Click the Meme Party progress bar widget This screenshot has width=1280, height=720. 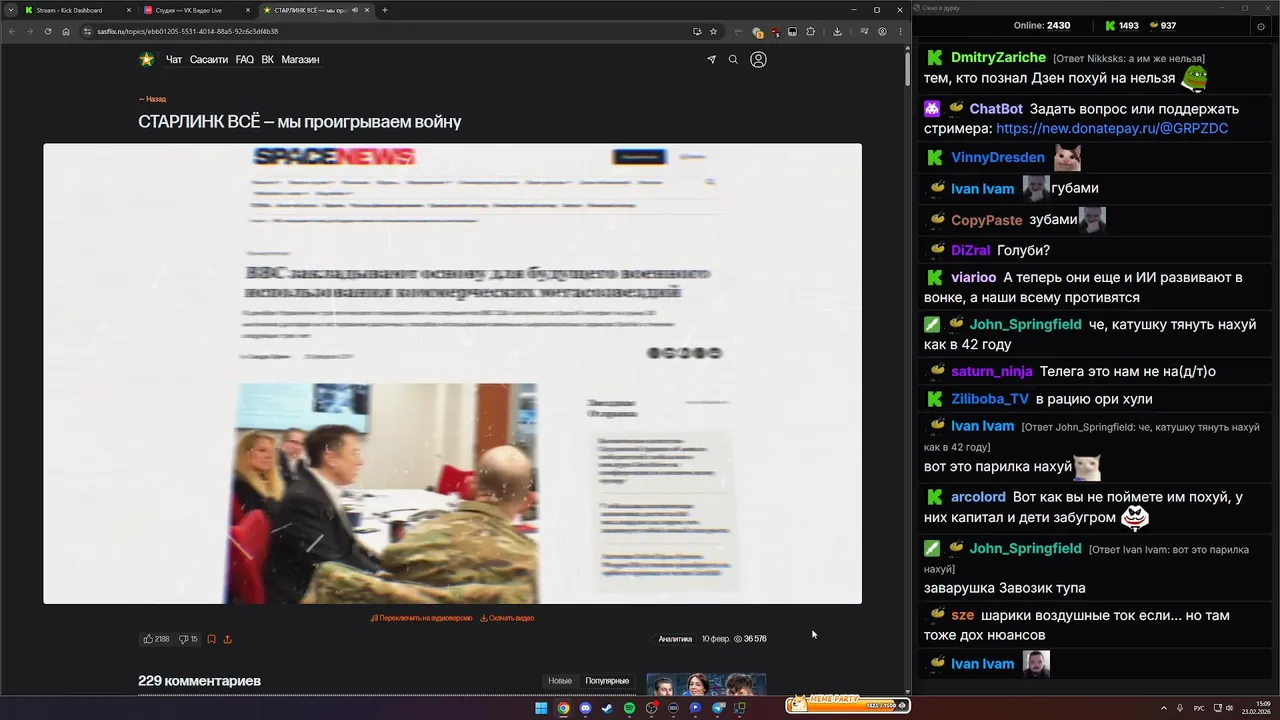point(846,704)
